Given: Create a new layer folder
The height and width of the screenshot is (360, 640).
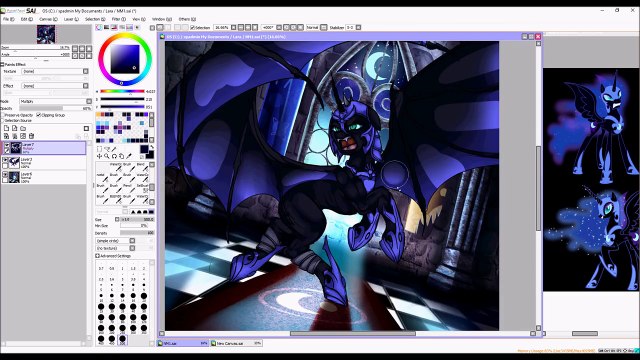Looking at the screenshot, I should point(23,128).
